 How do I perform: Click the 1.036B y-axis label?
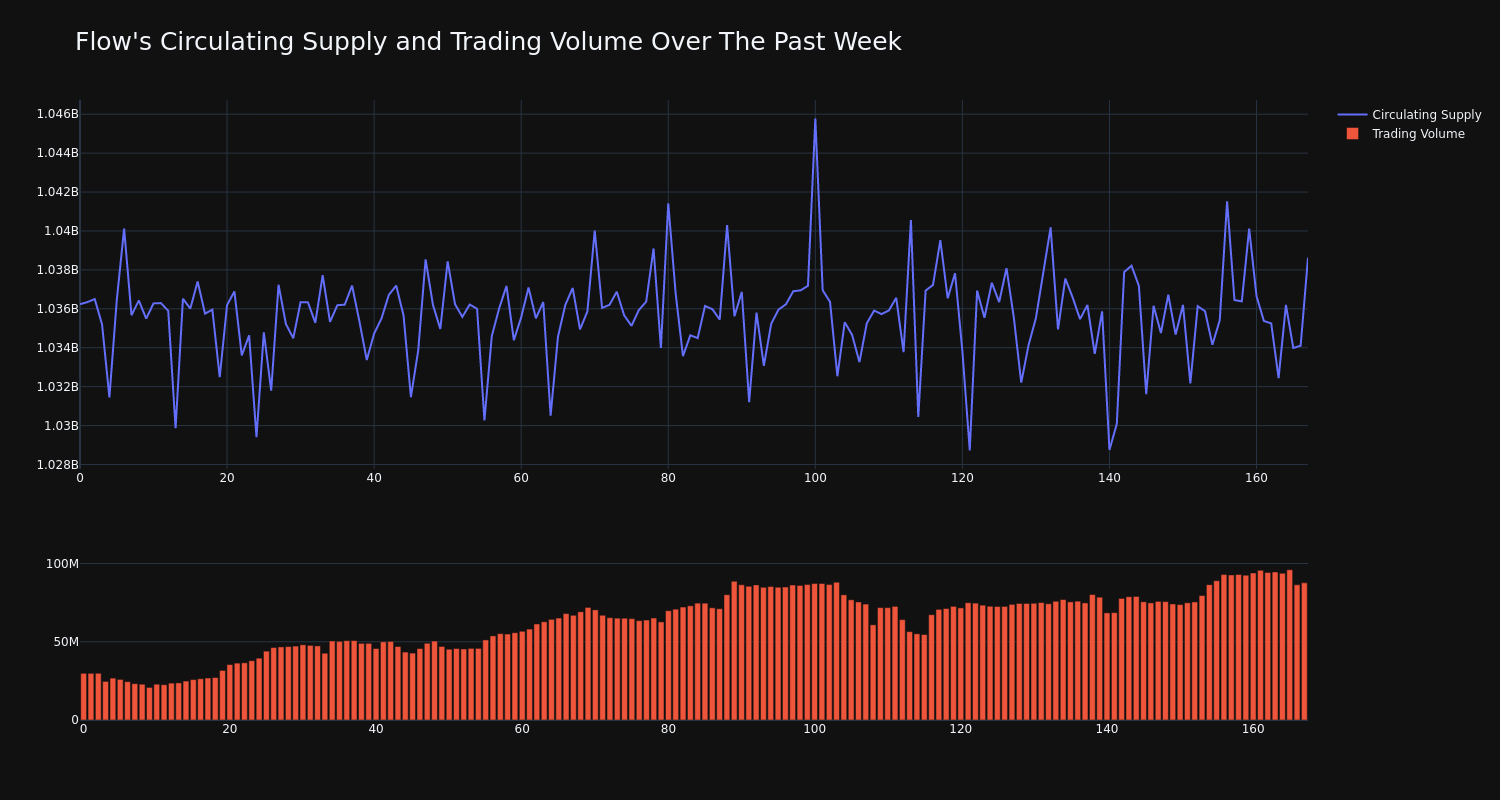[x=57, y=309]
